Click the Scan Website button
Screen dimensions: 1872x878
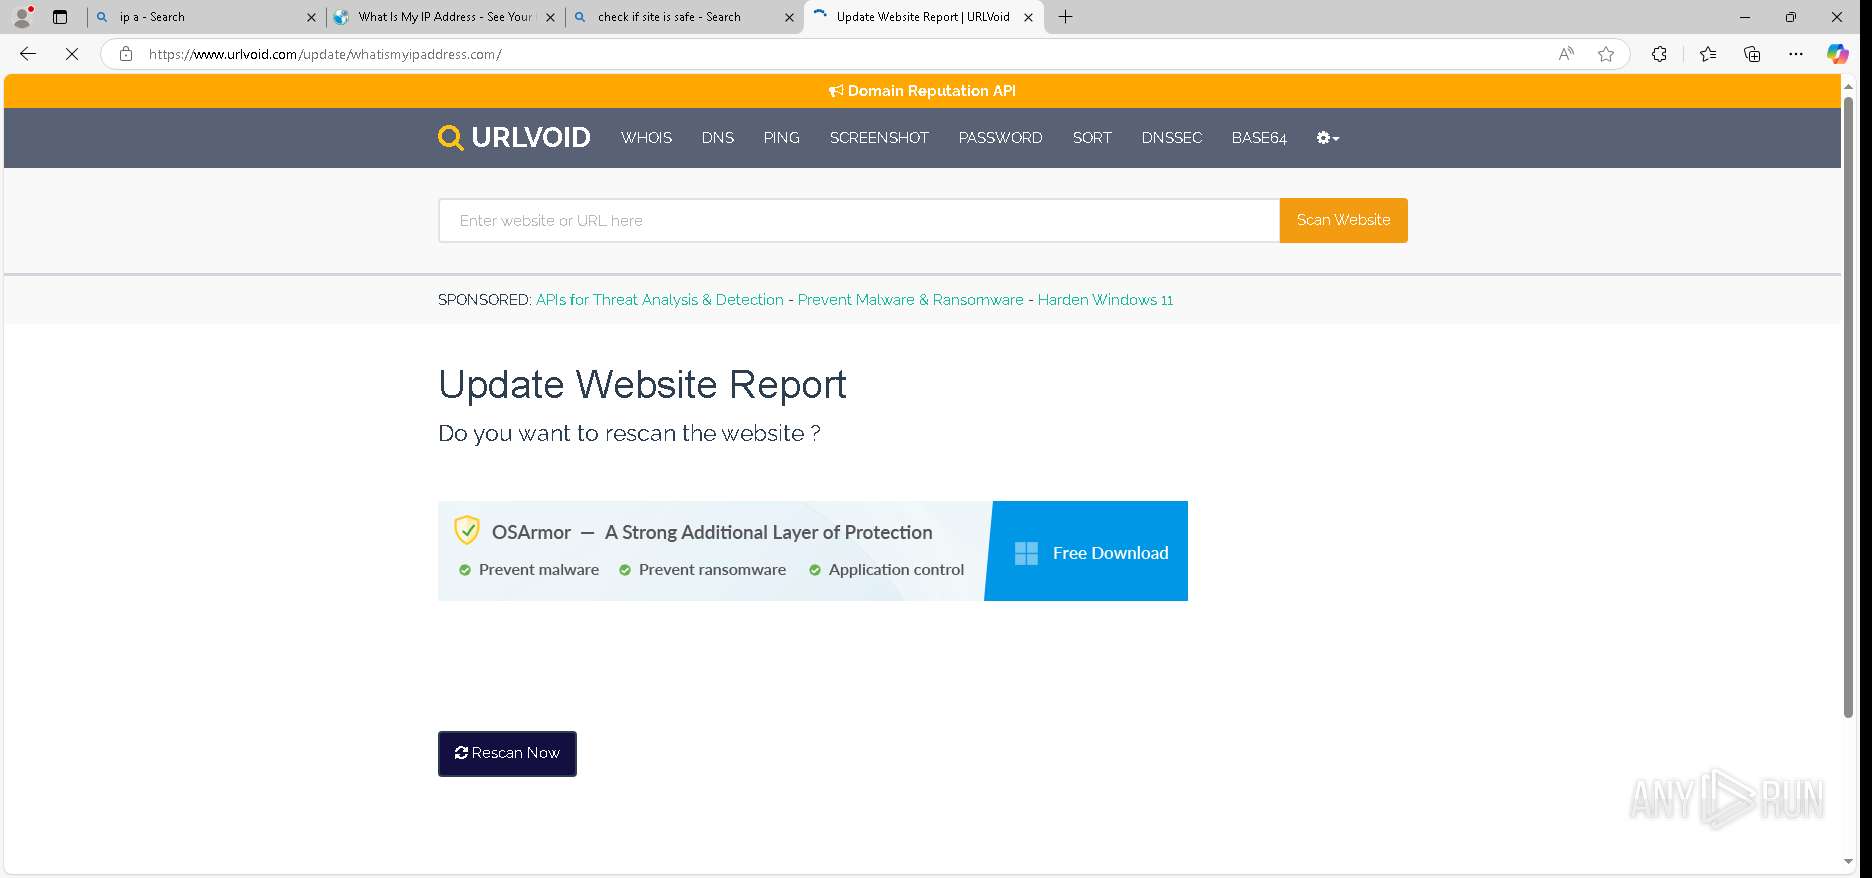click(x=1343, y=220)
